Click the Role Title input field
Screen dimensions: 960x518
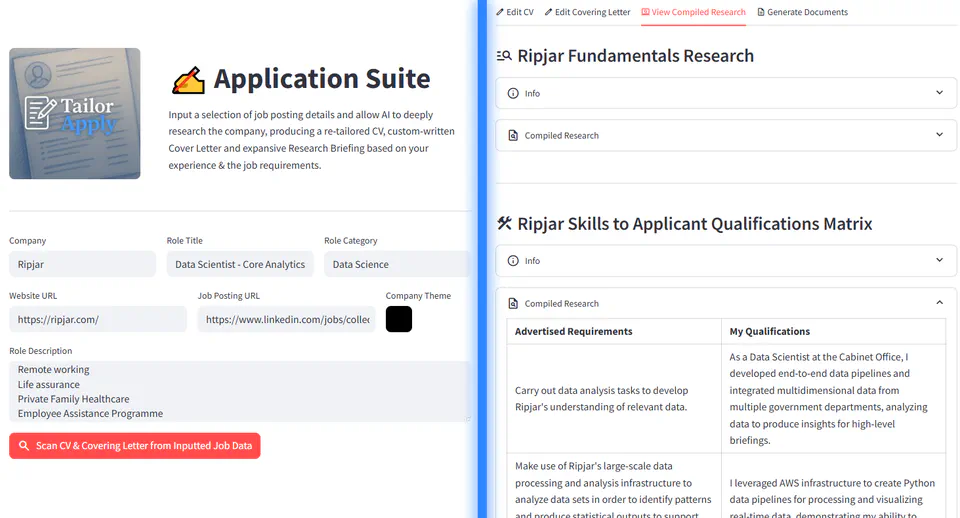point(240,264)
